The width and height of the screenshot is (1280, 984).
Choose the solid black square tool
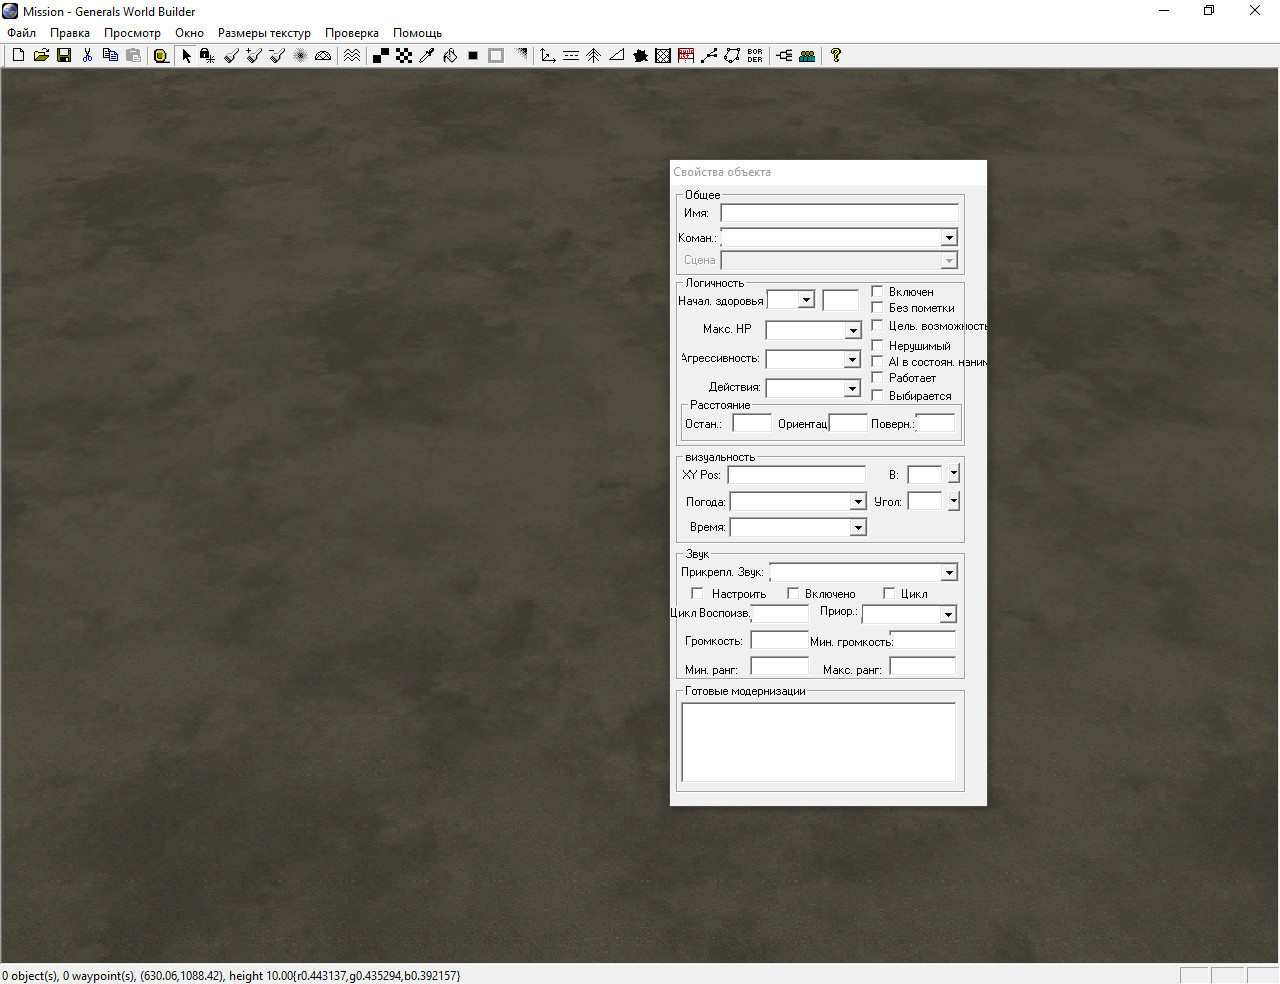pos(473,56)
